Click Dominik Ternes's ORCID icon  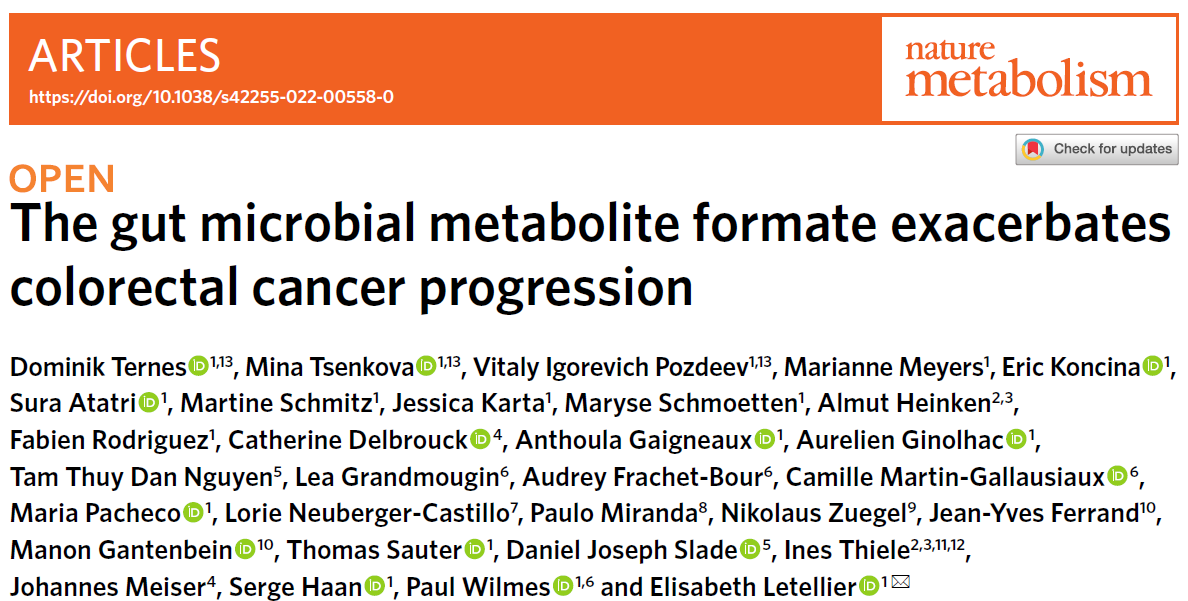tap(198, 367)
